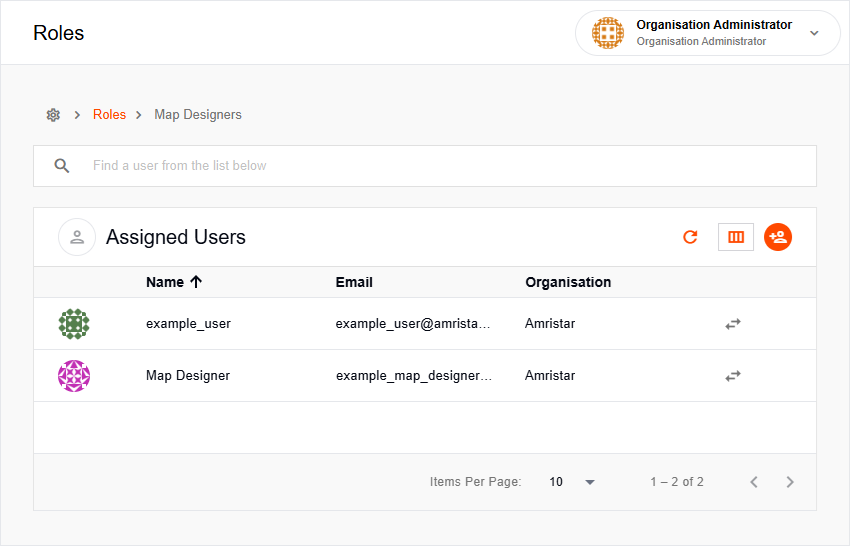Add a user to this role
Viewport: 850px width, 546px height.
pos(778,237)
